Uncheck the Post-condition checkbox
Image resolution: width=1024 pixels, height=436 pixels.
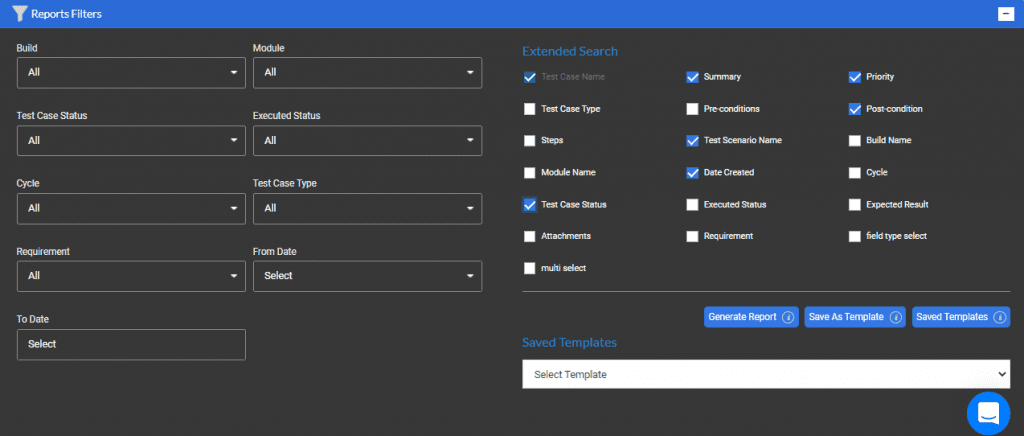coord(855,109)
